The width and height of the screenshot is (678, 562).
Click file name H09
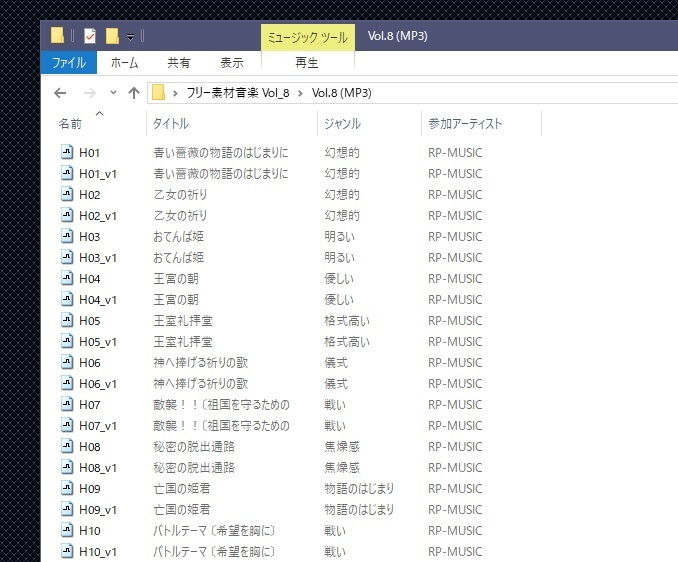pyautogui.click(x=90, y=489)
